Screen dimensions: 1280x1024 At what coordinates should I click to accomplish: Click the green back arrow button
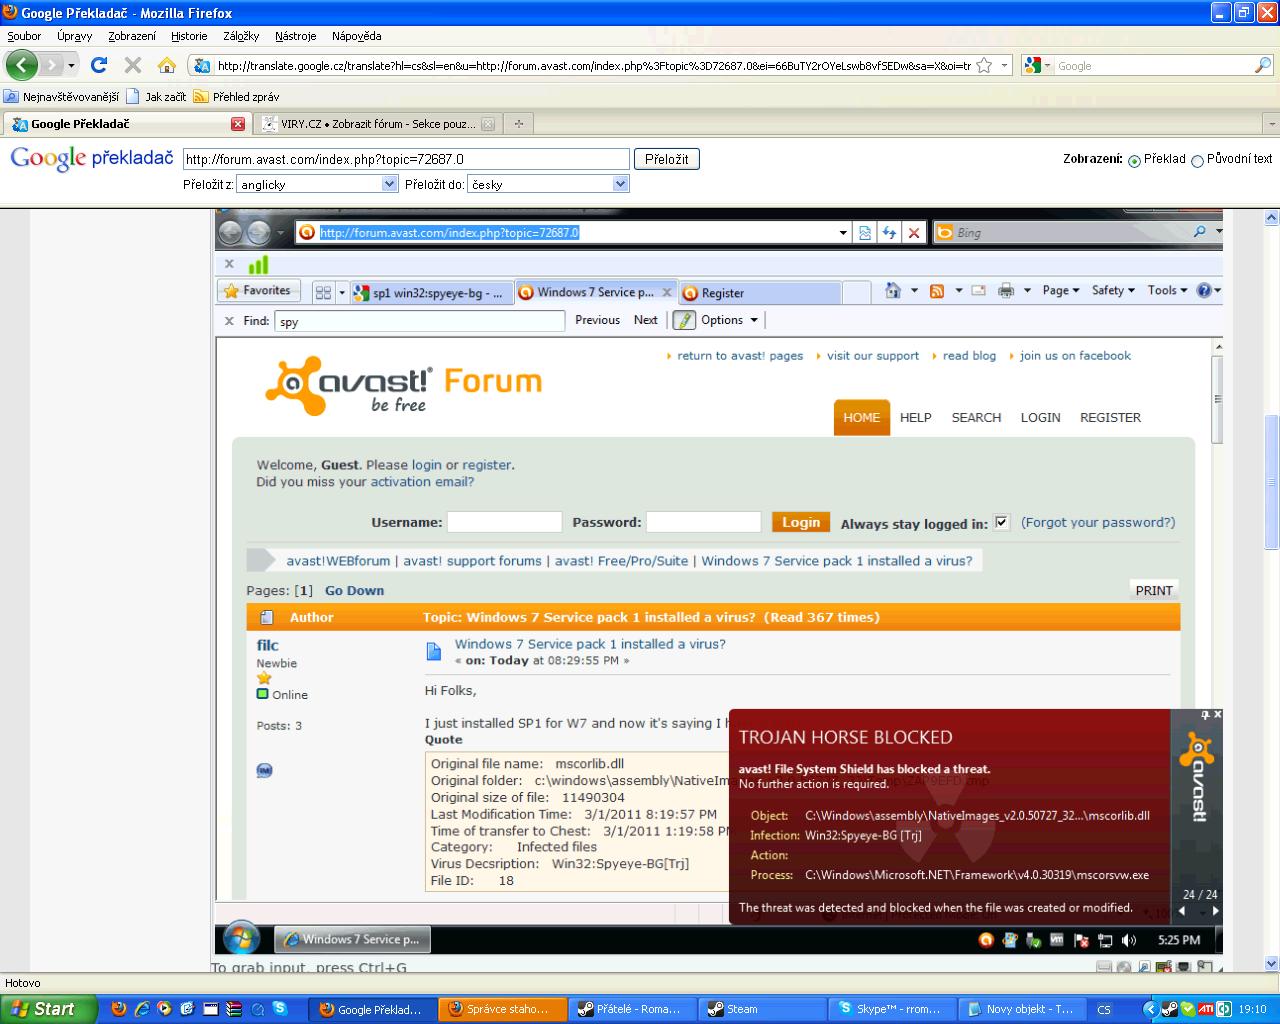(22, 65)
